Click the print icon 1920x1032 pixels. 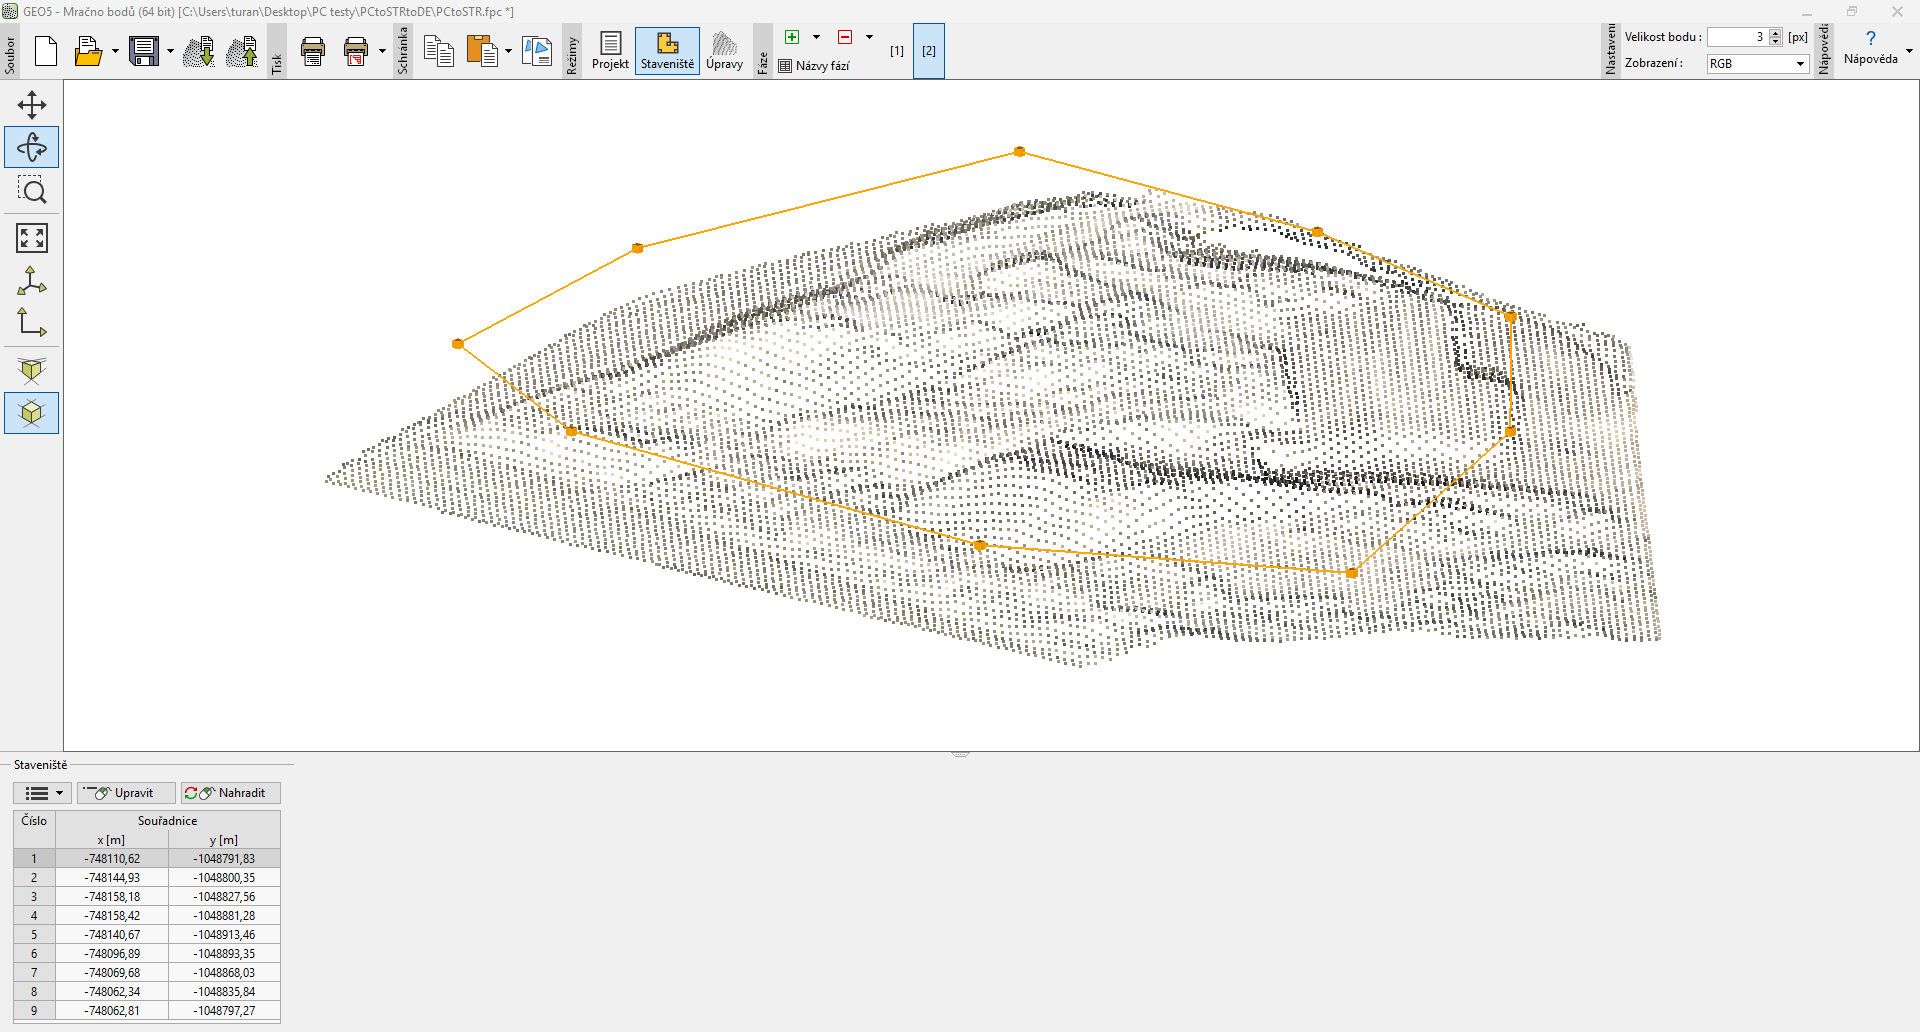313,51
